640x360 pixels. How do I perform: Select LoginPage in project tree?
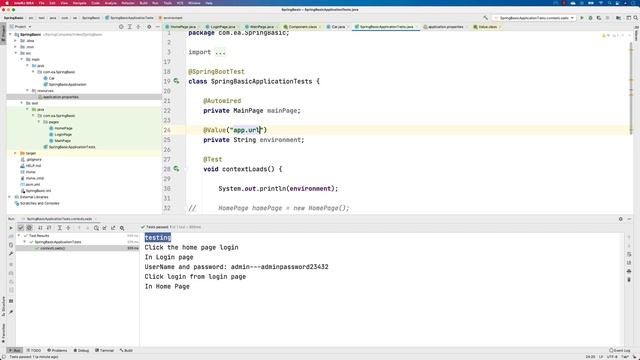coord(63,134)
